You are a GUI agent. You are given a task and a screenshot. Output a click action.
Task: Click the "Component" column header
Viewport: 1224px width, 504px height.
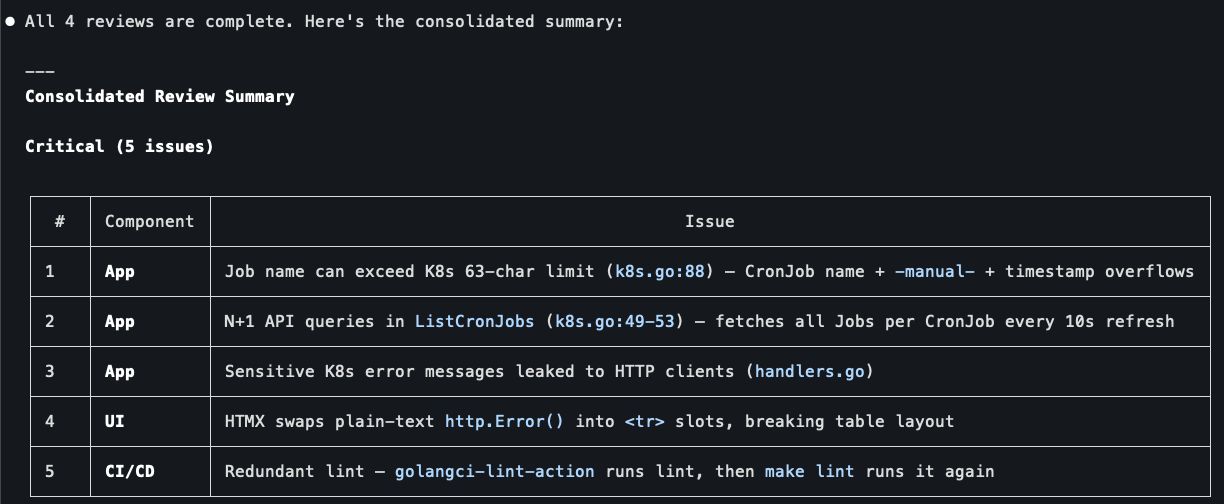150,221
